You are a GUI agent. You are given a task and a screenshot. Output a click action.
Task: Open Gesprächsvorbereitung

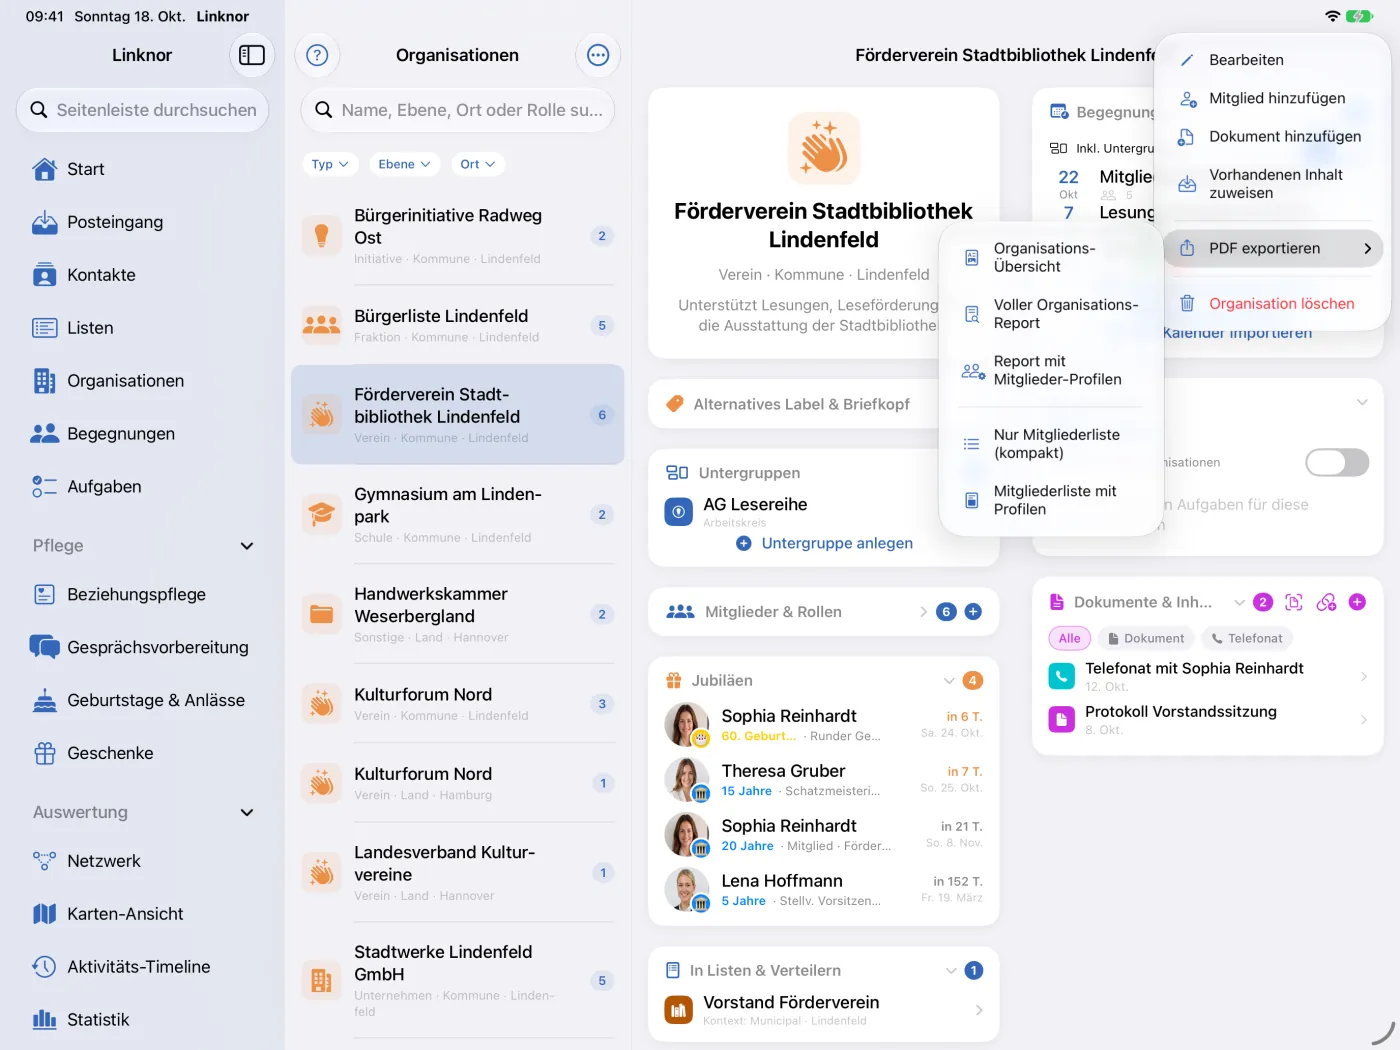tap(142, 647)
